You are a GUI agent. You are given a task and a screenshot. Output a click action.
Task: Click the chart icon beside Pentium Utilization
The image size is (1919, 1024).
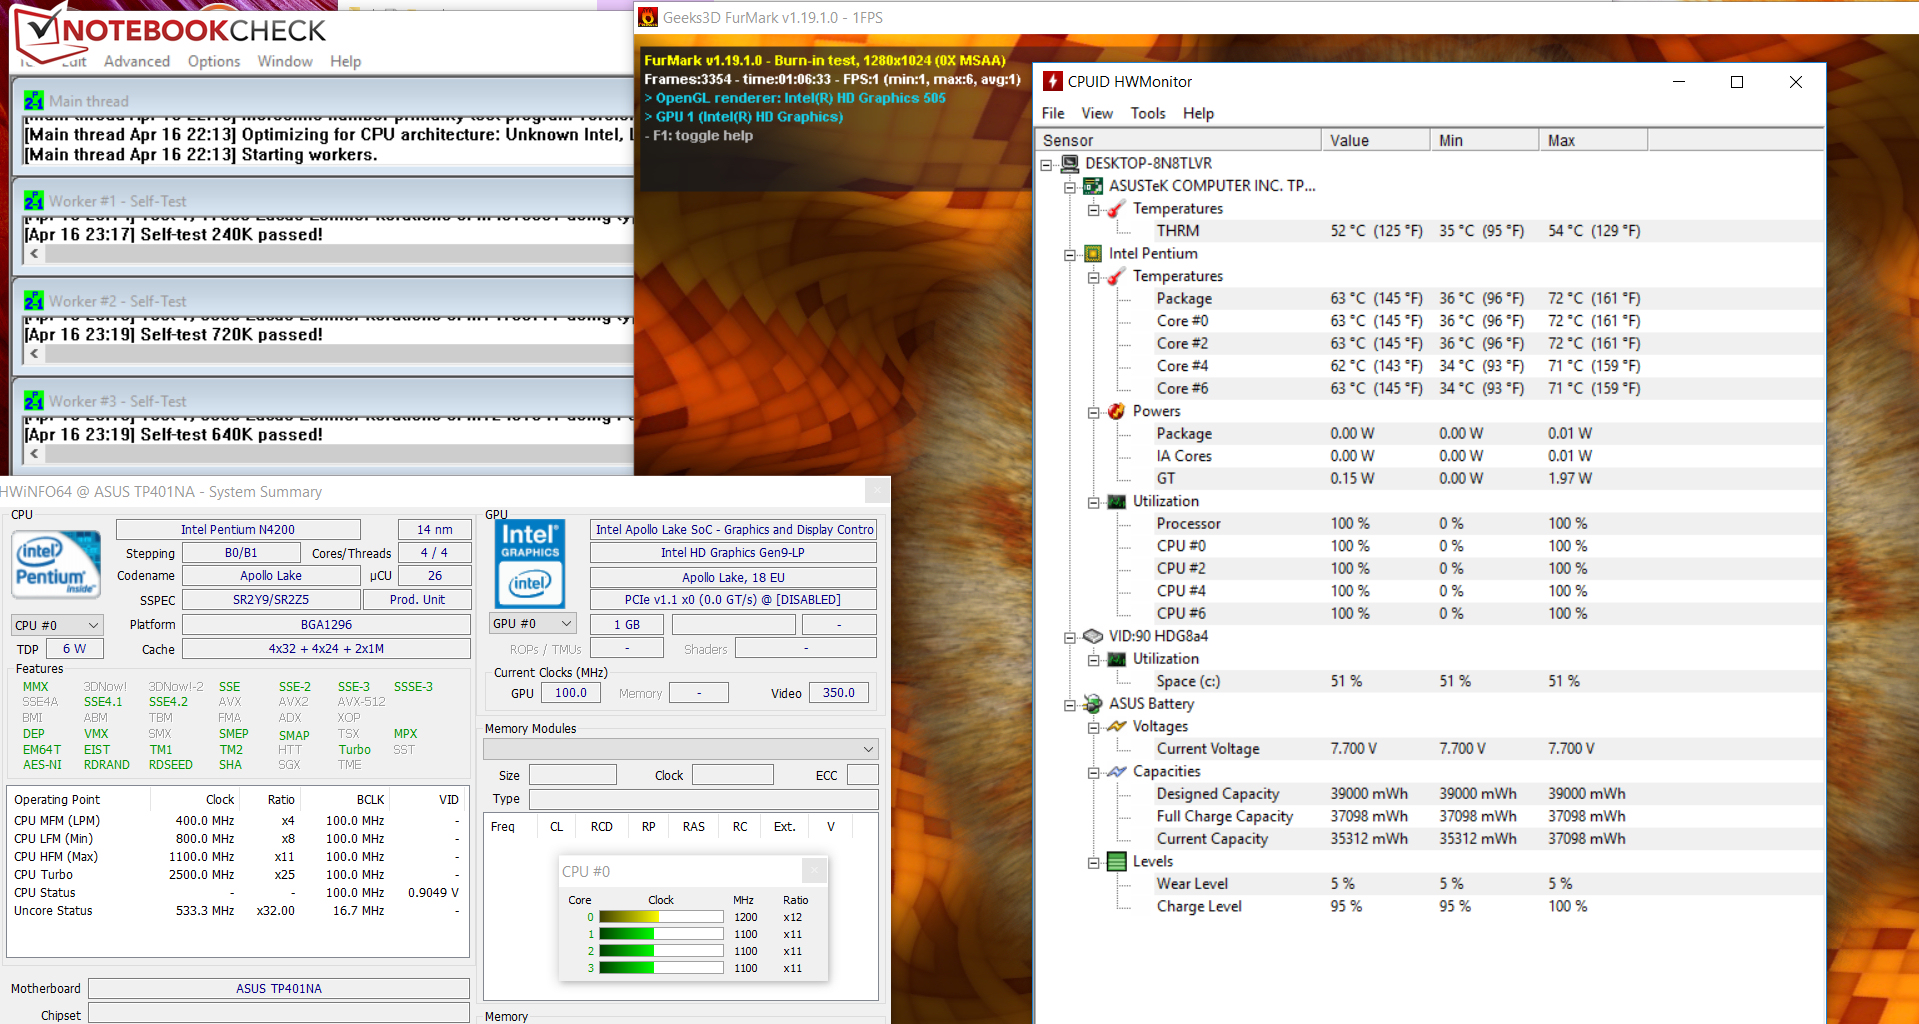coord(1117,501)
